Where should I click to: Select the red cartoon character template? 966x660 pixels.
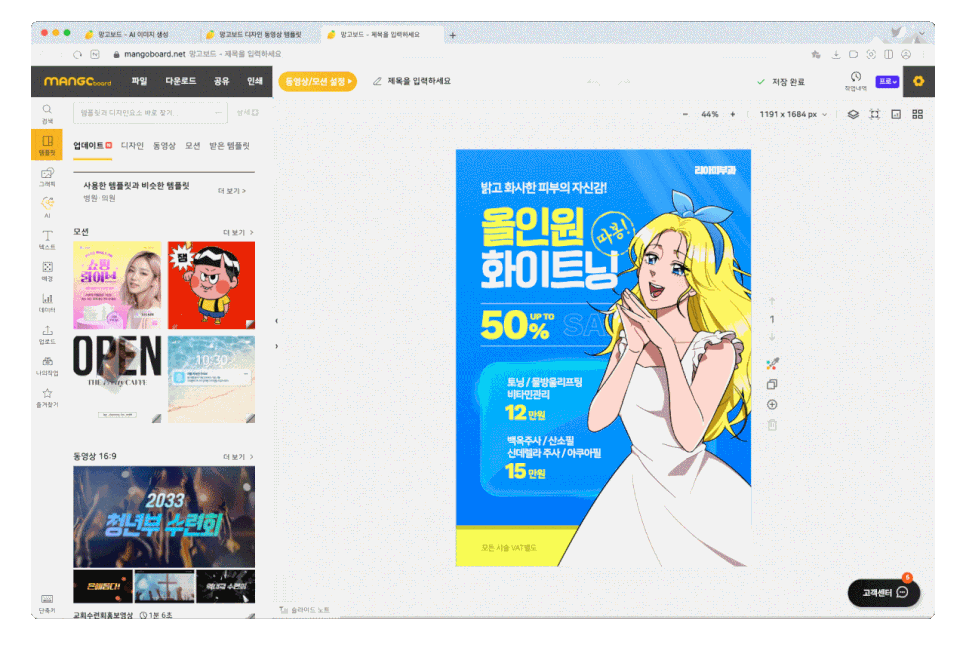click(211, 285)
